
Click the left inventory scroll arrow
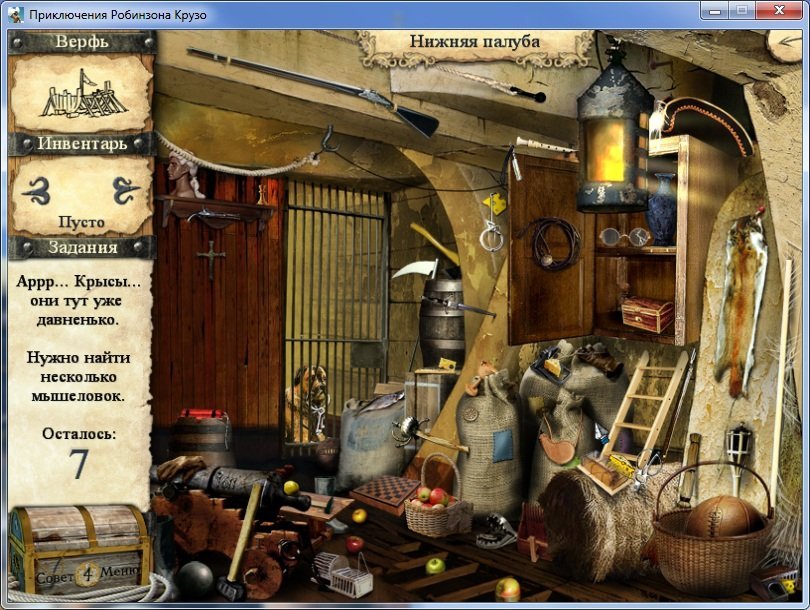pos(37,192)
